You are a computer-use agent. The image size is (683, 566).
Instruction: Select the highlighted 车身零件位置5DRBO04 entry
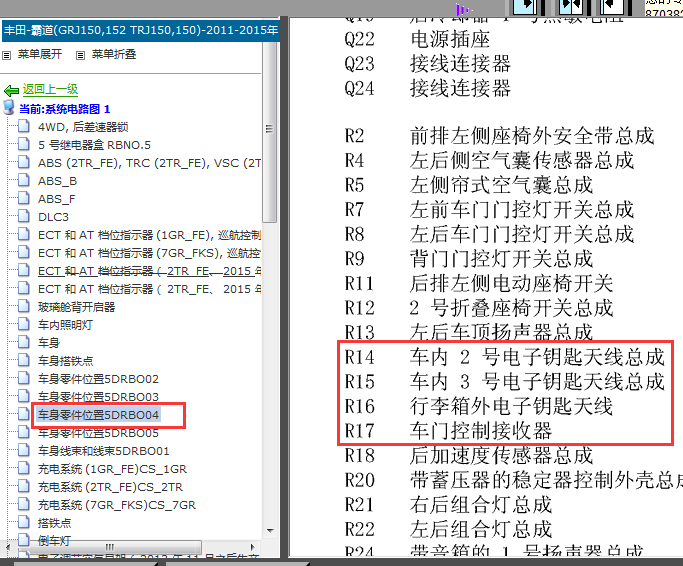pyautogui.click(x=98, y=415)
